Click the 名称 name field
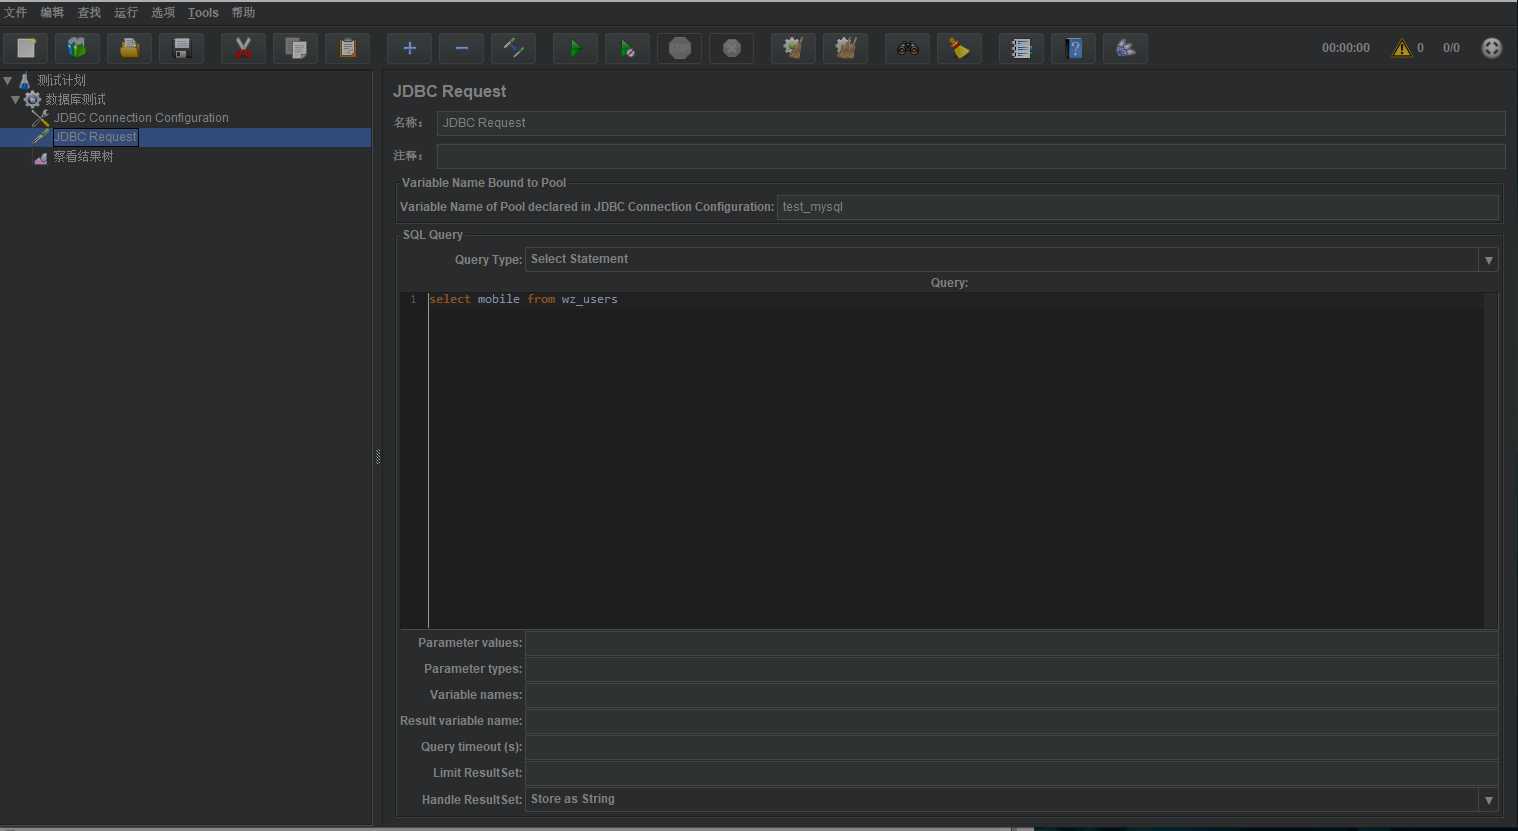 [x=970, y=123]
